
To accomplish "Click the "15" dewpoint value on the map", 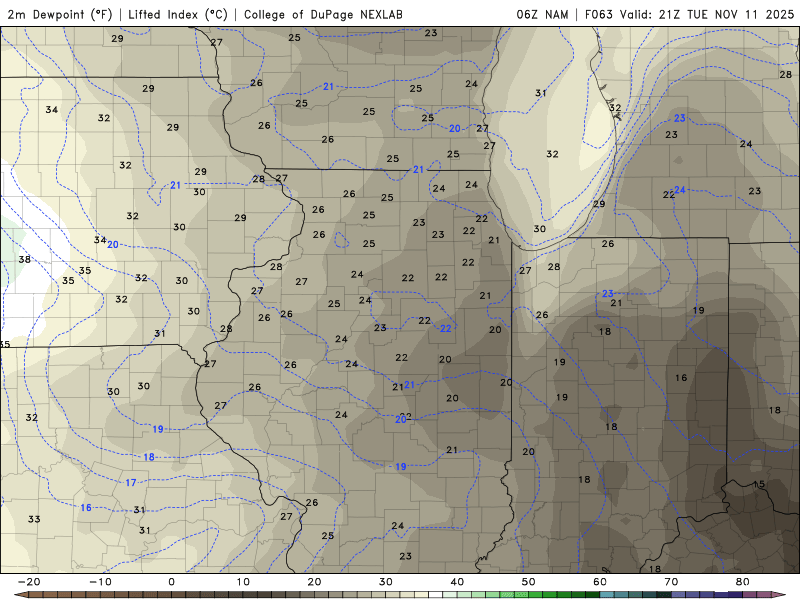I will (759, 484).
